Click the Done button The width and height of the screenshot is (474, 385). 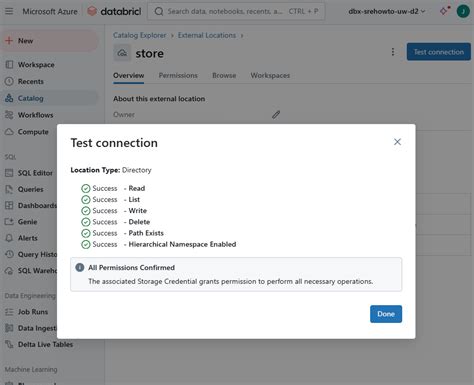386,314
